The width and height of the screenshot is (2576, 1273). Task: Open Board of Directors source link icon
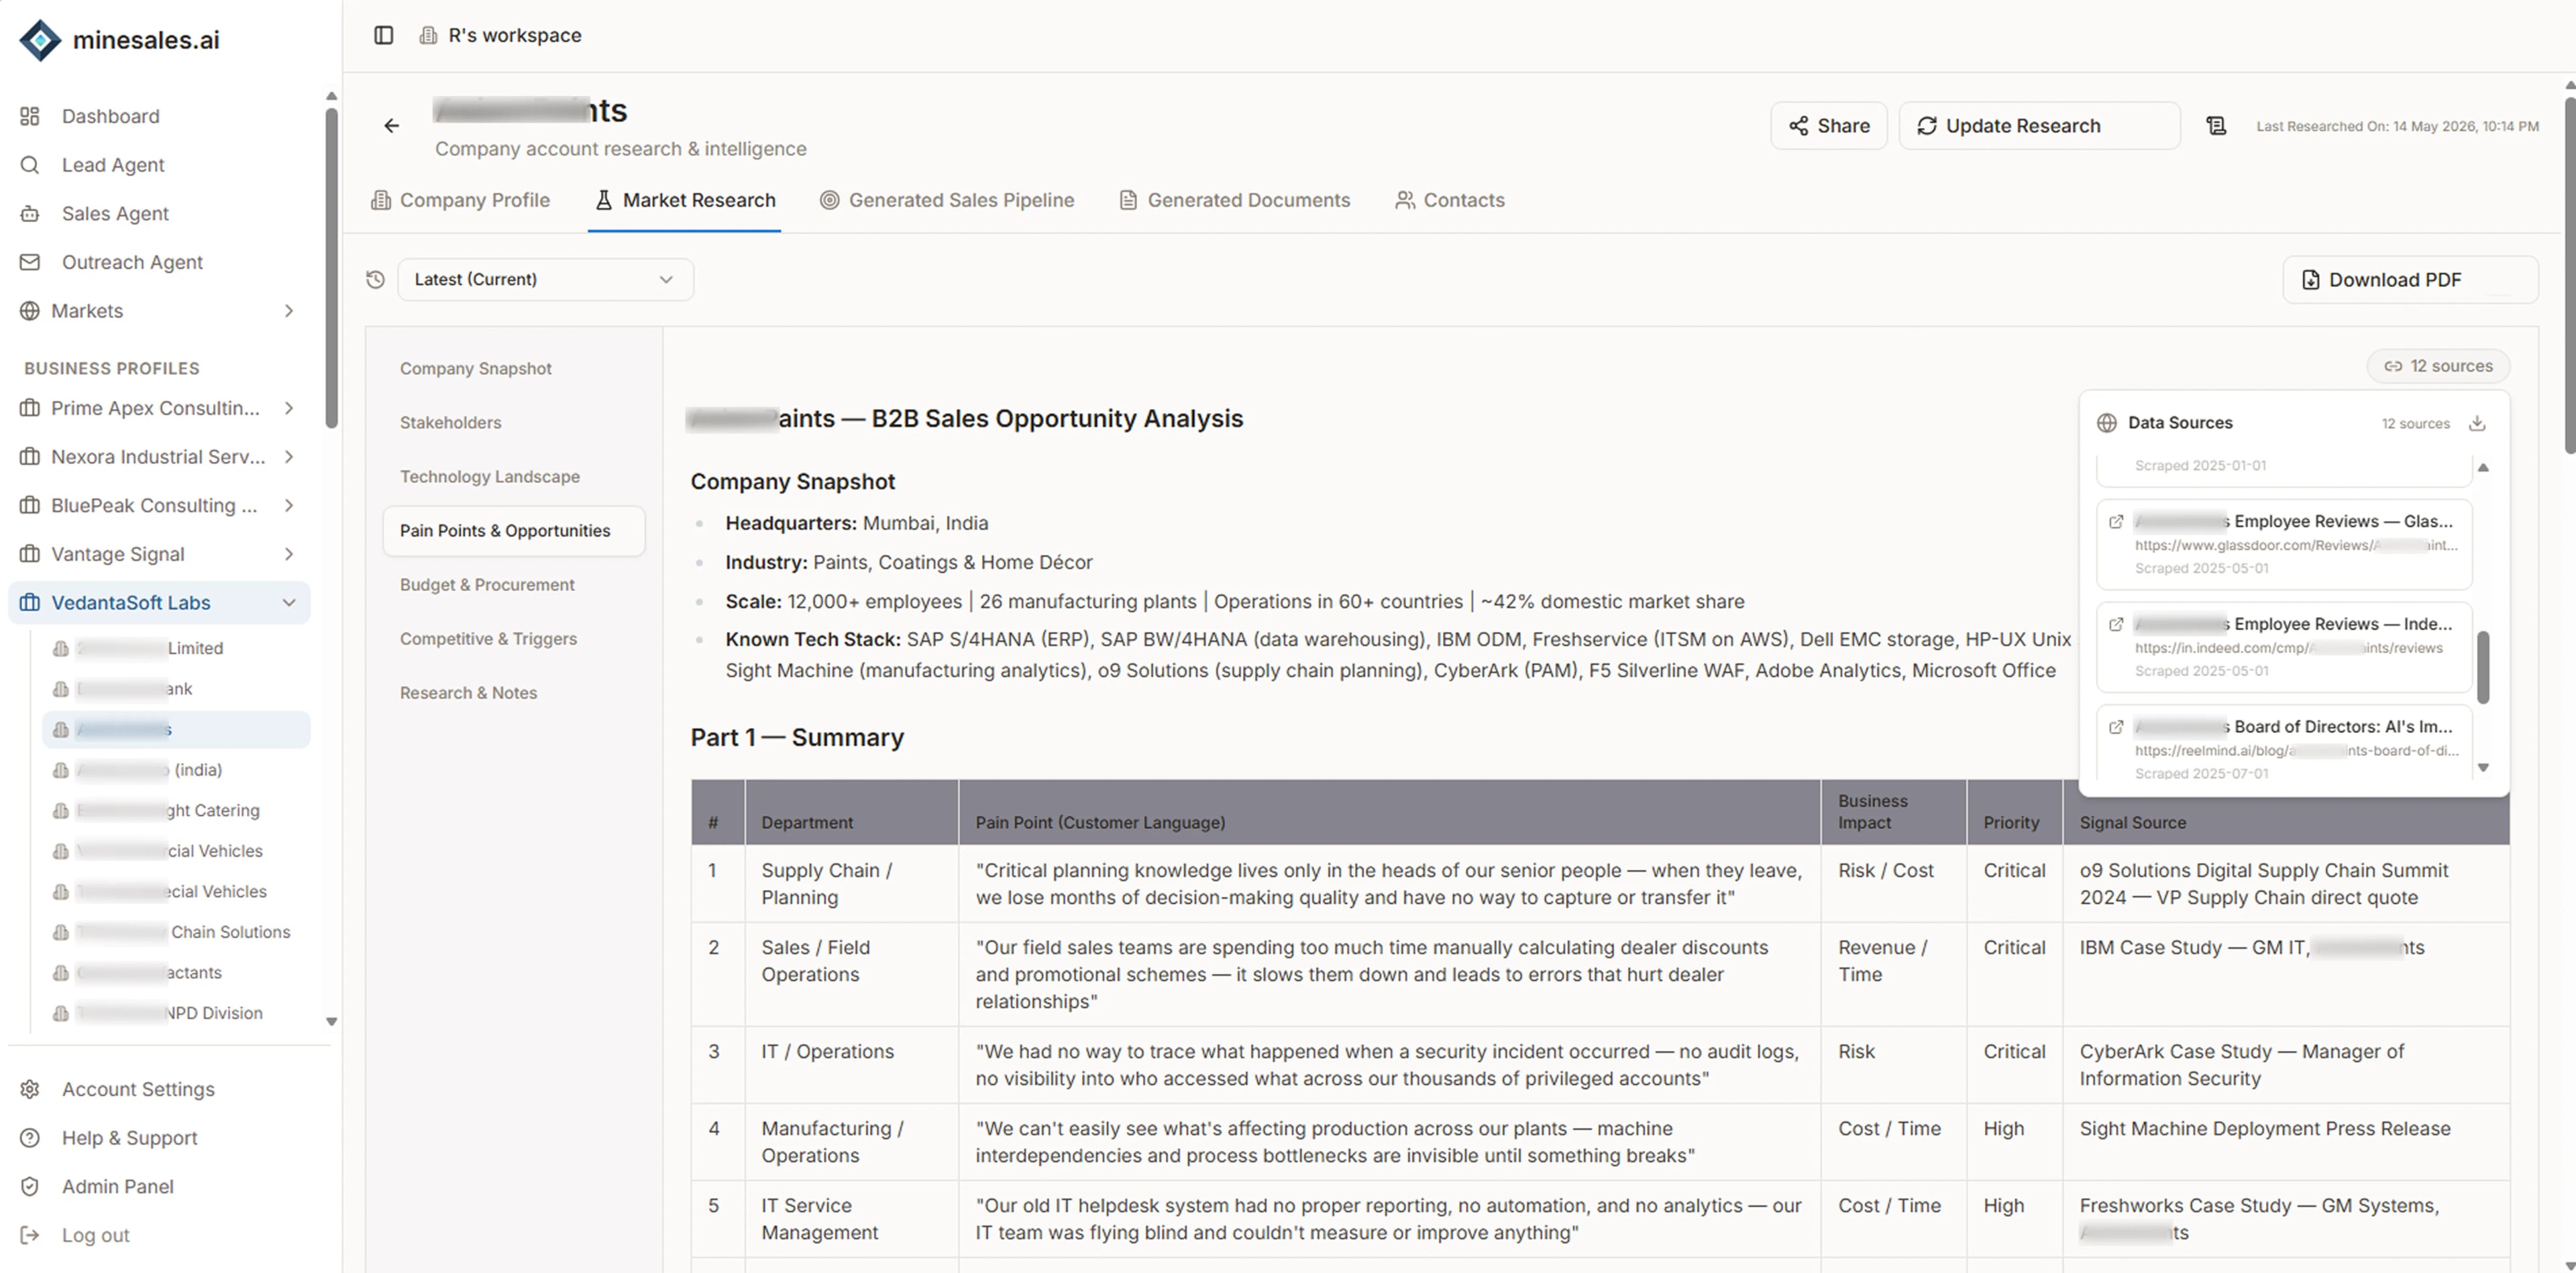tap(2116, 728)
